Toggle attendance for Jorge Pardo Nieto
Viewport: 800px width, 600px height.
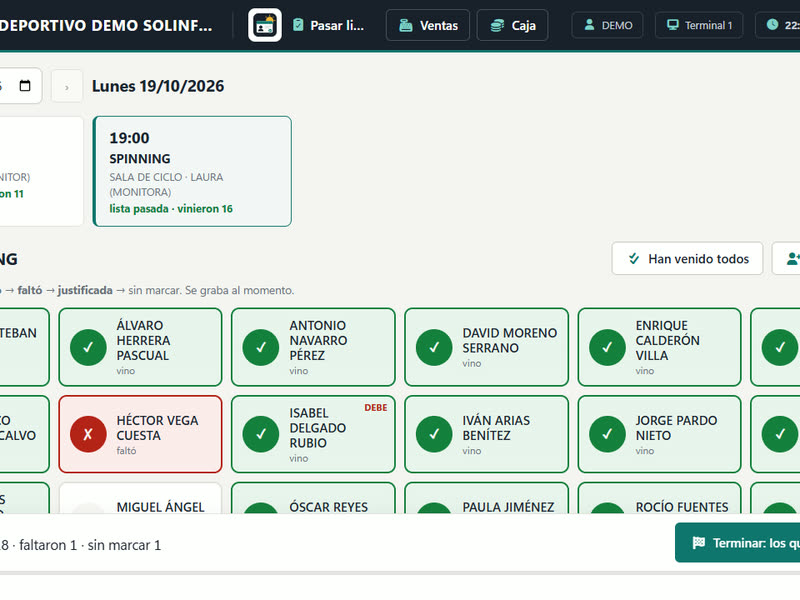[x=659, y=434]
